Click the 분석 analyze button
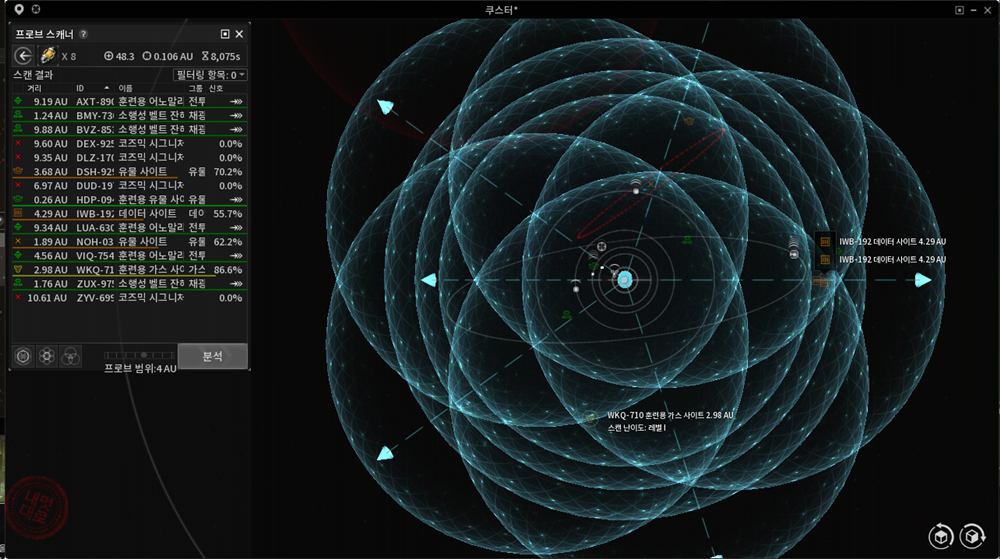 click(x=212, y=356)
